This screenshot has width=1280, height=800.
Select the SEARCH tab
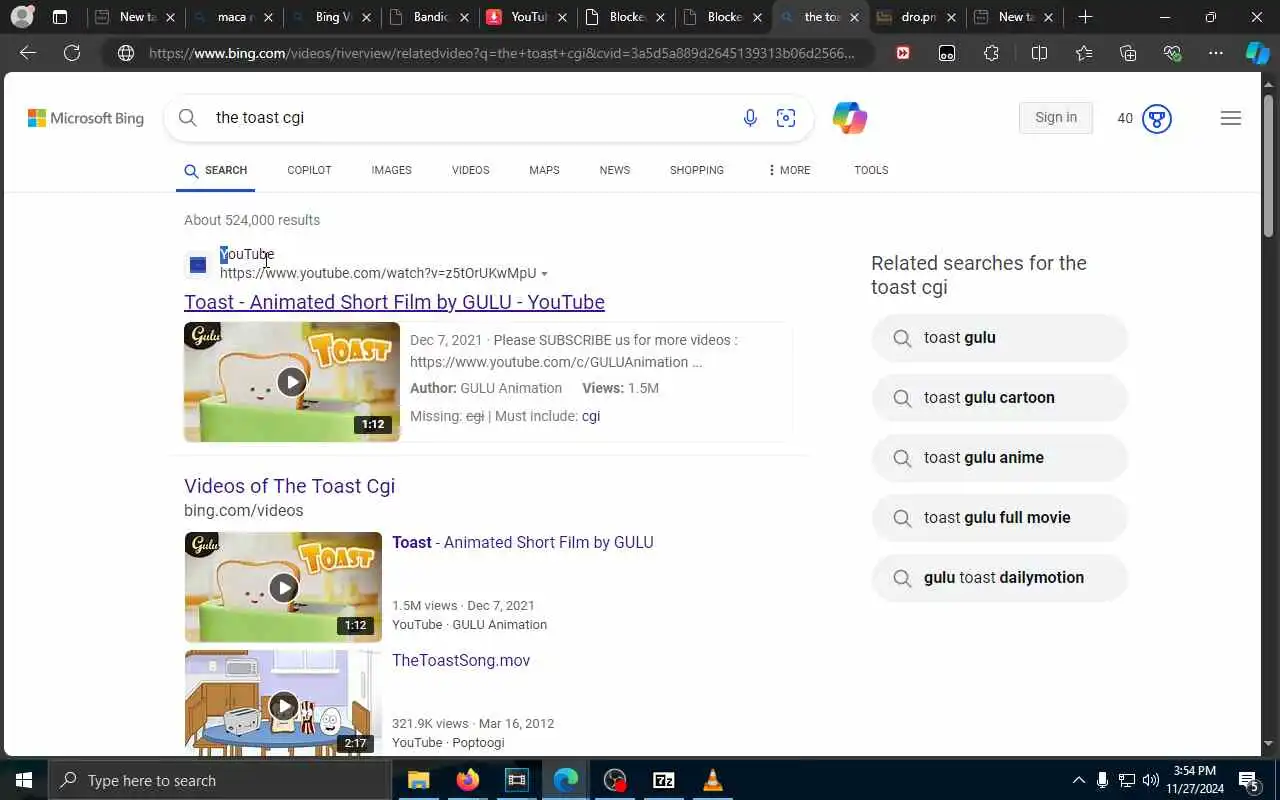(216, 170)
